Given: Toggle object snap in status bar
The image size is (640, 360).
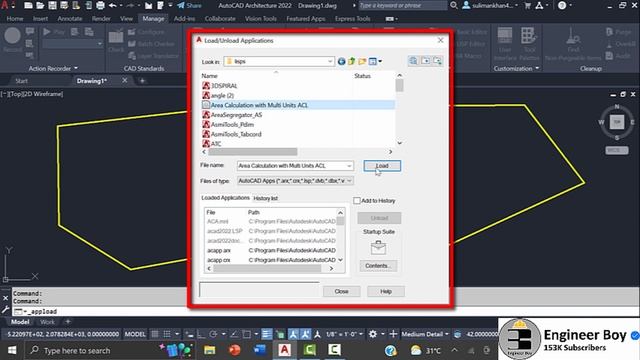Looking at the screenshot, I should [x=247, y=334].
